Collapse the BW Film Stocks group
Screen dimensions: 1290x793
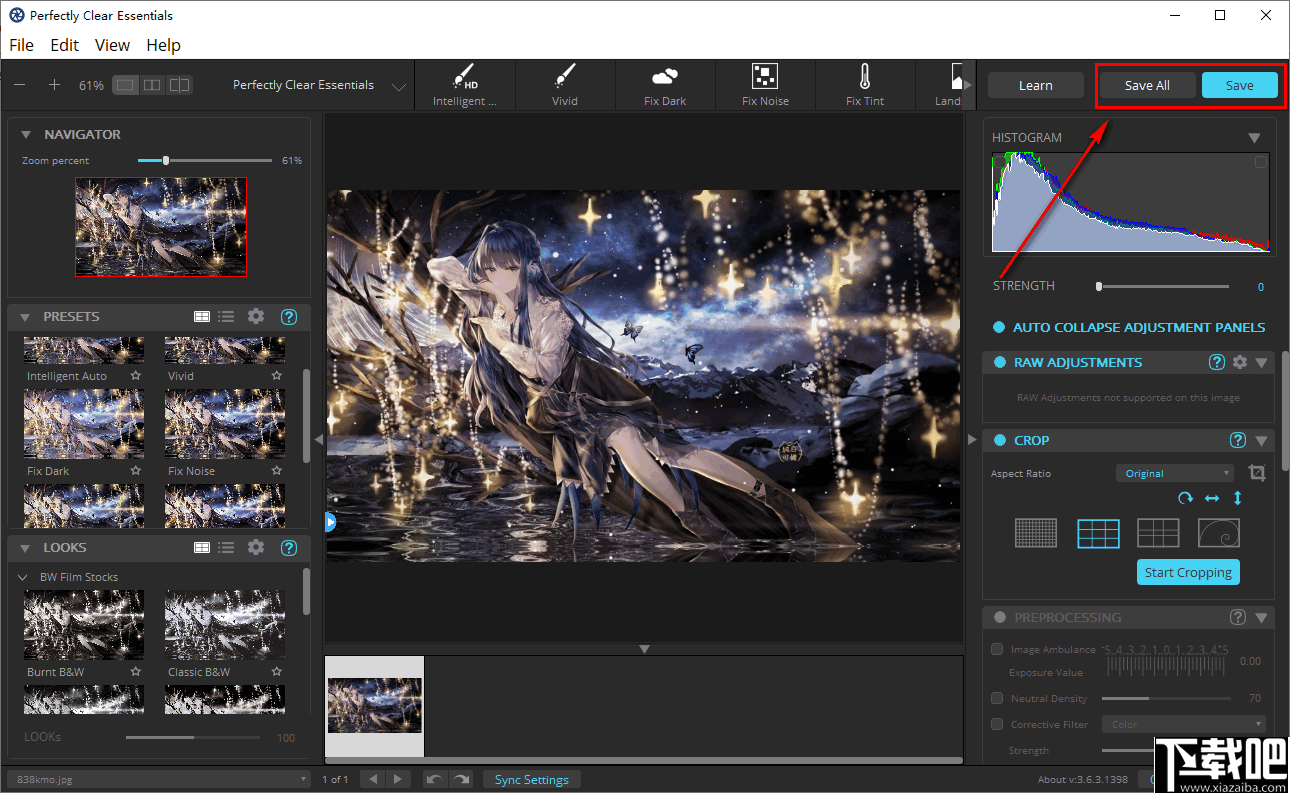24,577
